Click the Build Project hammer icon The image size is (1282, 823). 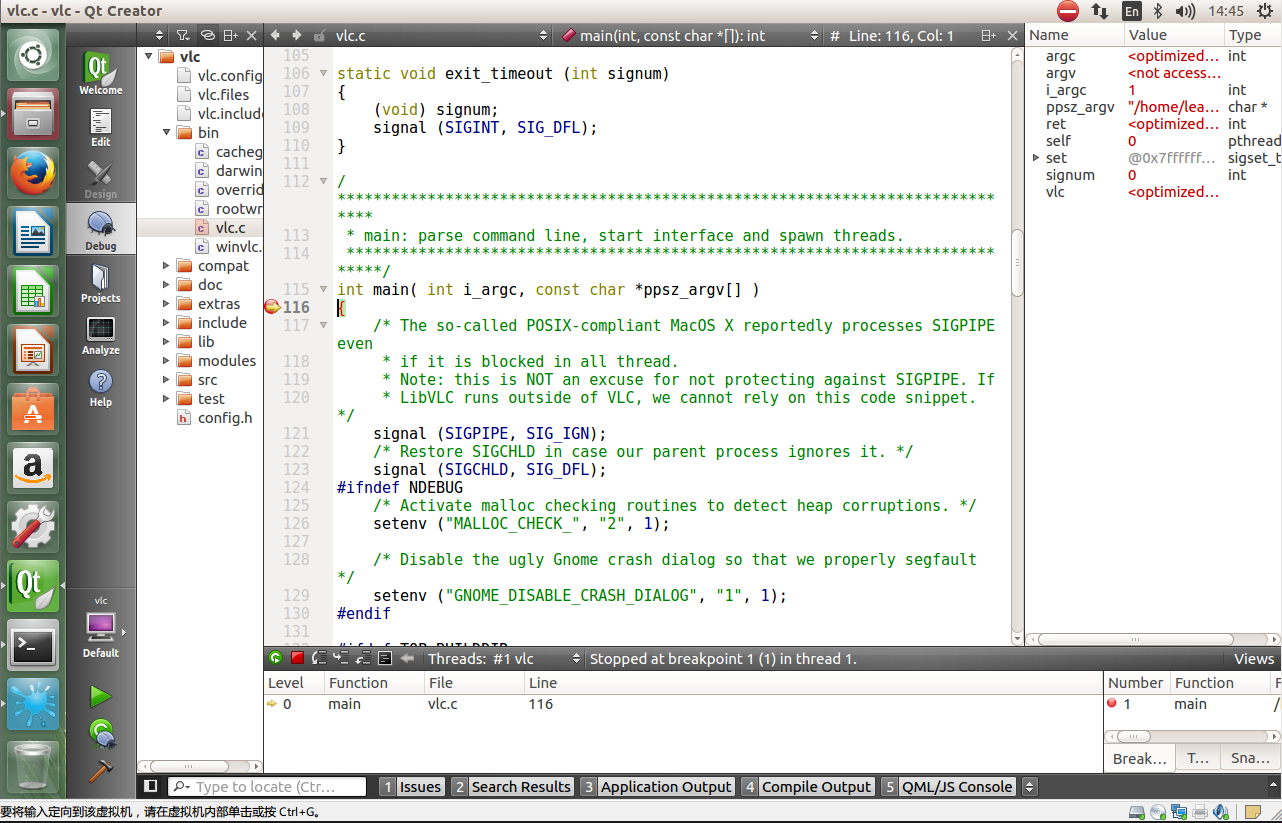coord(101,770)
